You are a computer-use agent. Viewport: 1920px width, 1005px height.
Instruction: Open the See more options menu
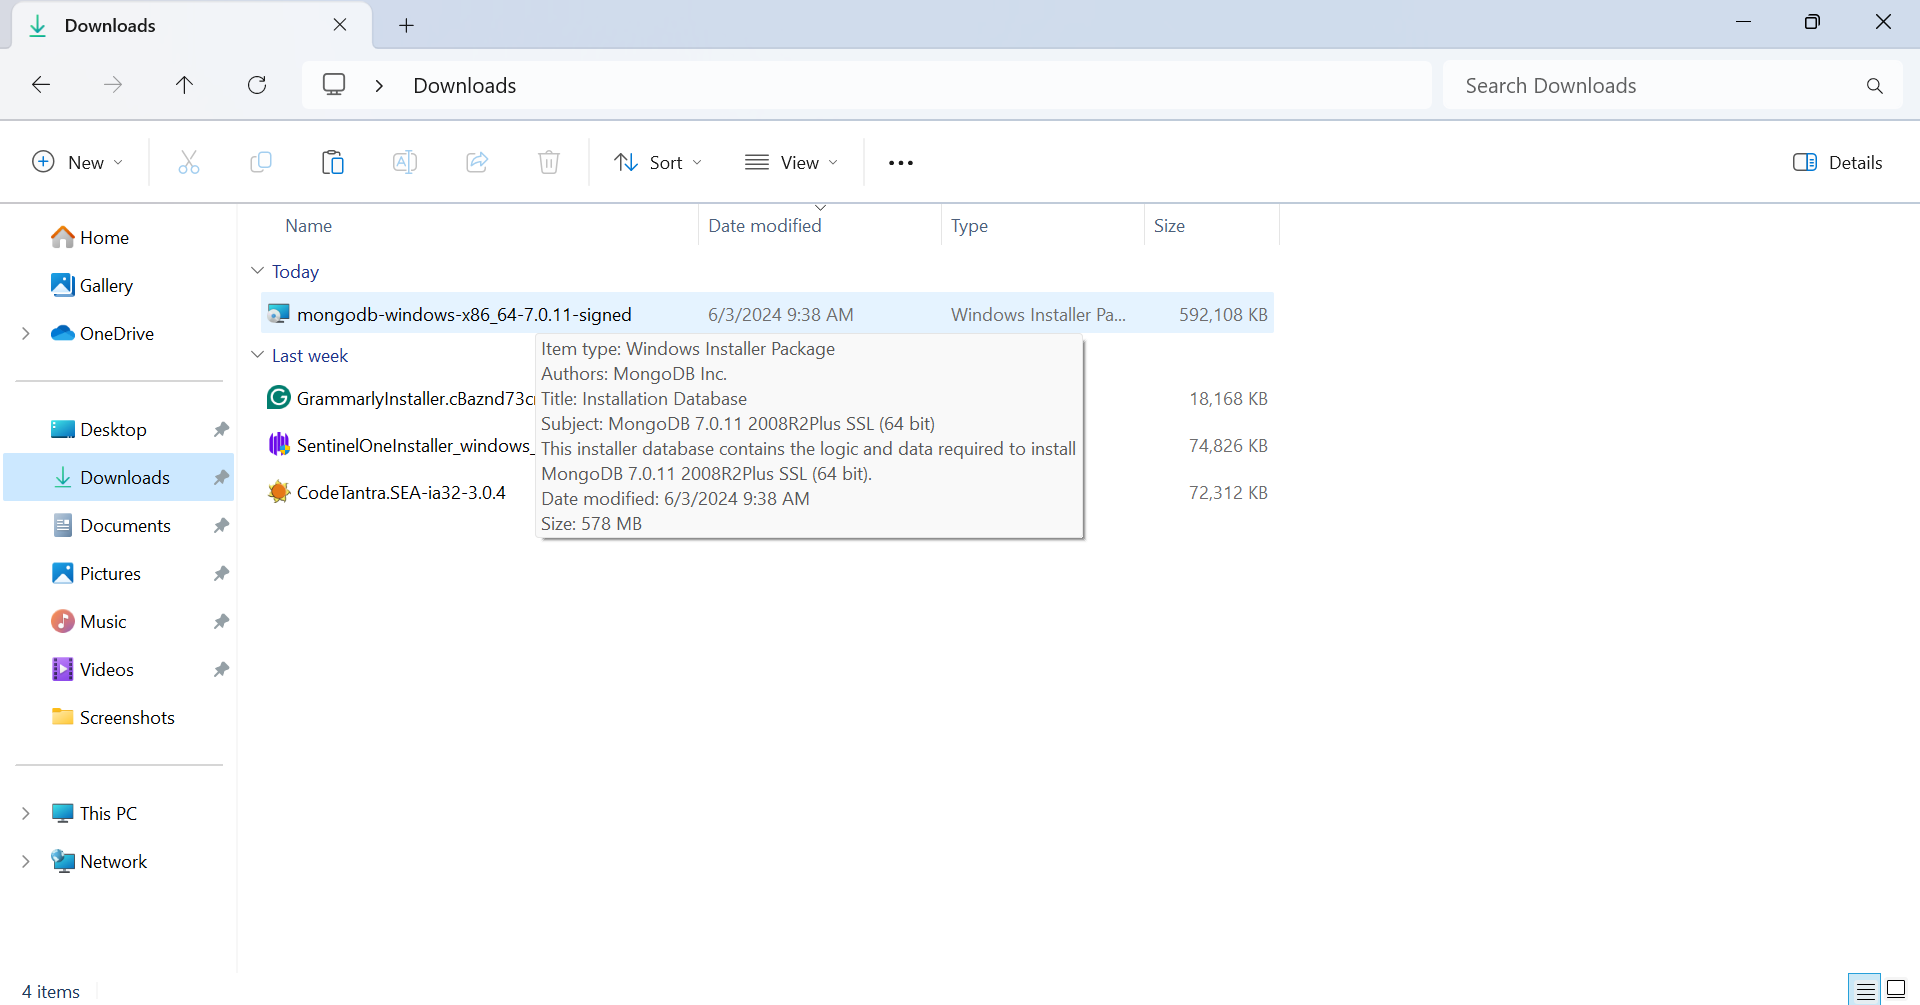pos(900,161)
